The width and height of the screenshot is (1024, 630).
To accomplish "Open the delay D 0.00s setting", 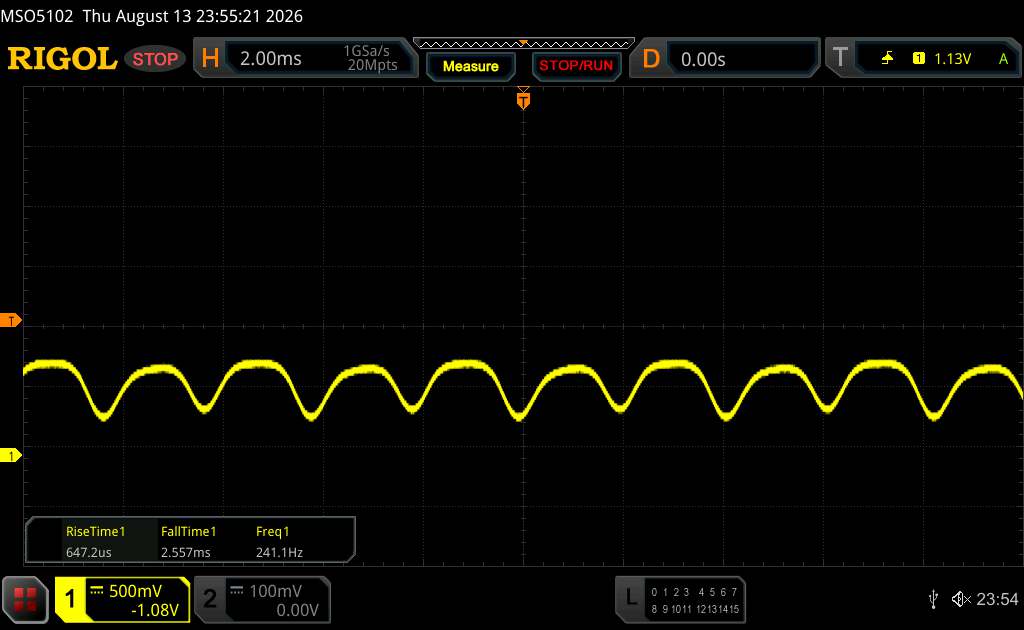I will click(x=724, y=58).
